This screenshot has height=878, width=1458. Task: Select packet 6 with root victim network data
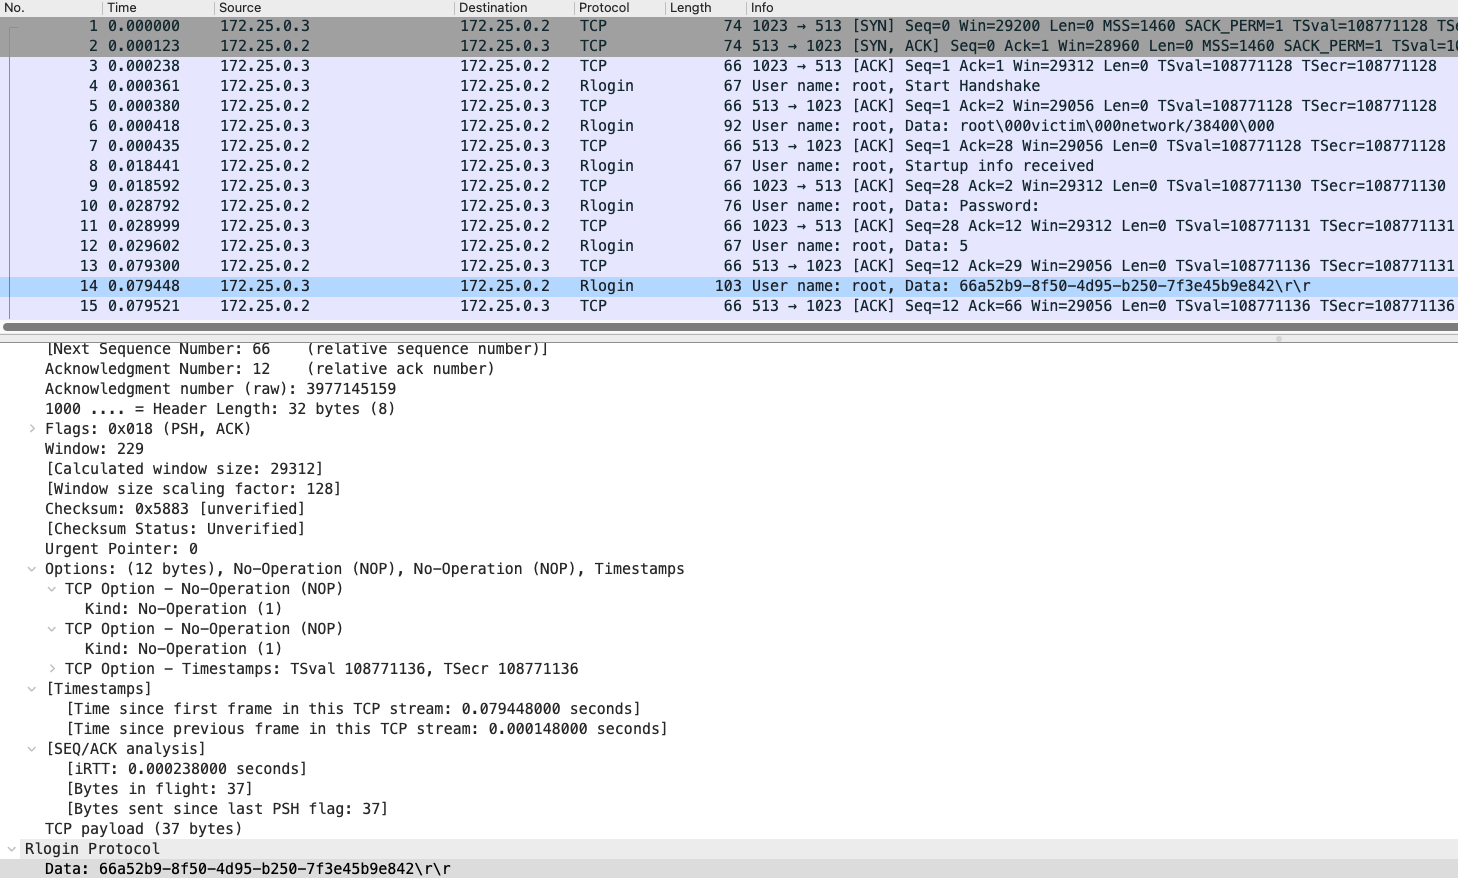pos(729,126)
